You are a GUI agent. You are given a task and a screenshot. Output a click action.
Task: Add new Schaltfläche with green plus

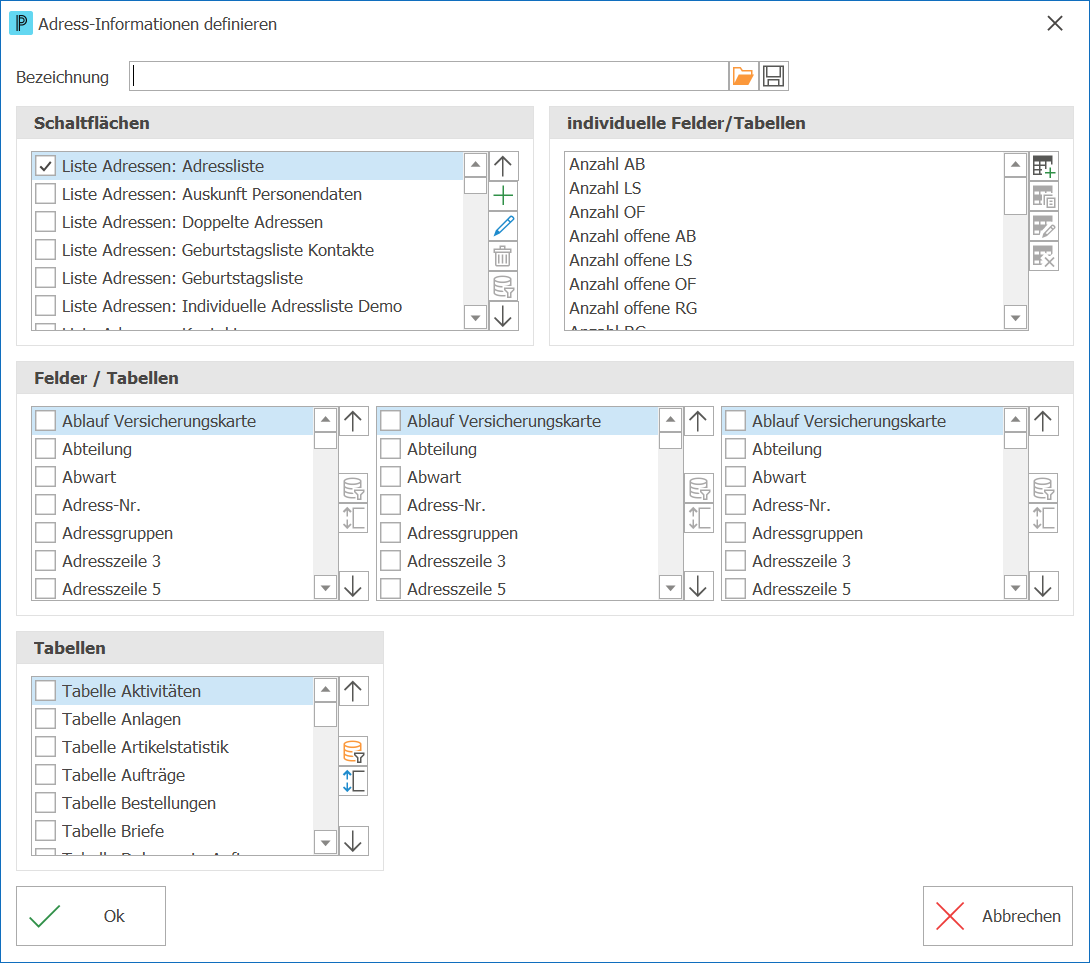(x=503, y=196)
